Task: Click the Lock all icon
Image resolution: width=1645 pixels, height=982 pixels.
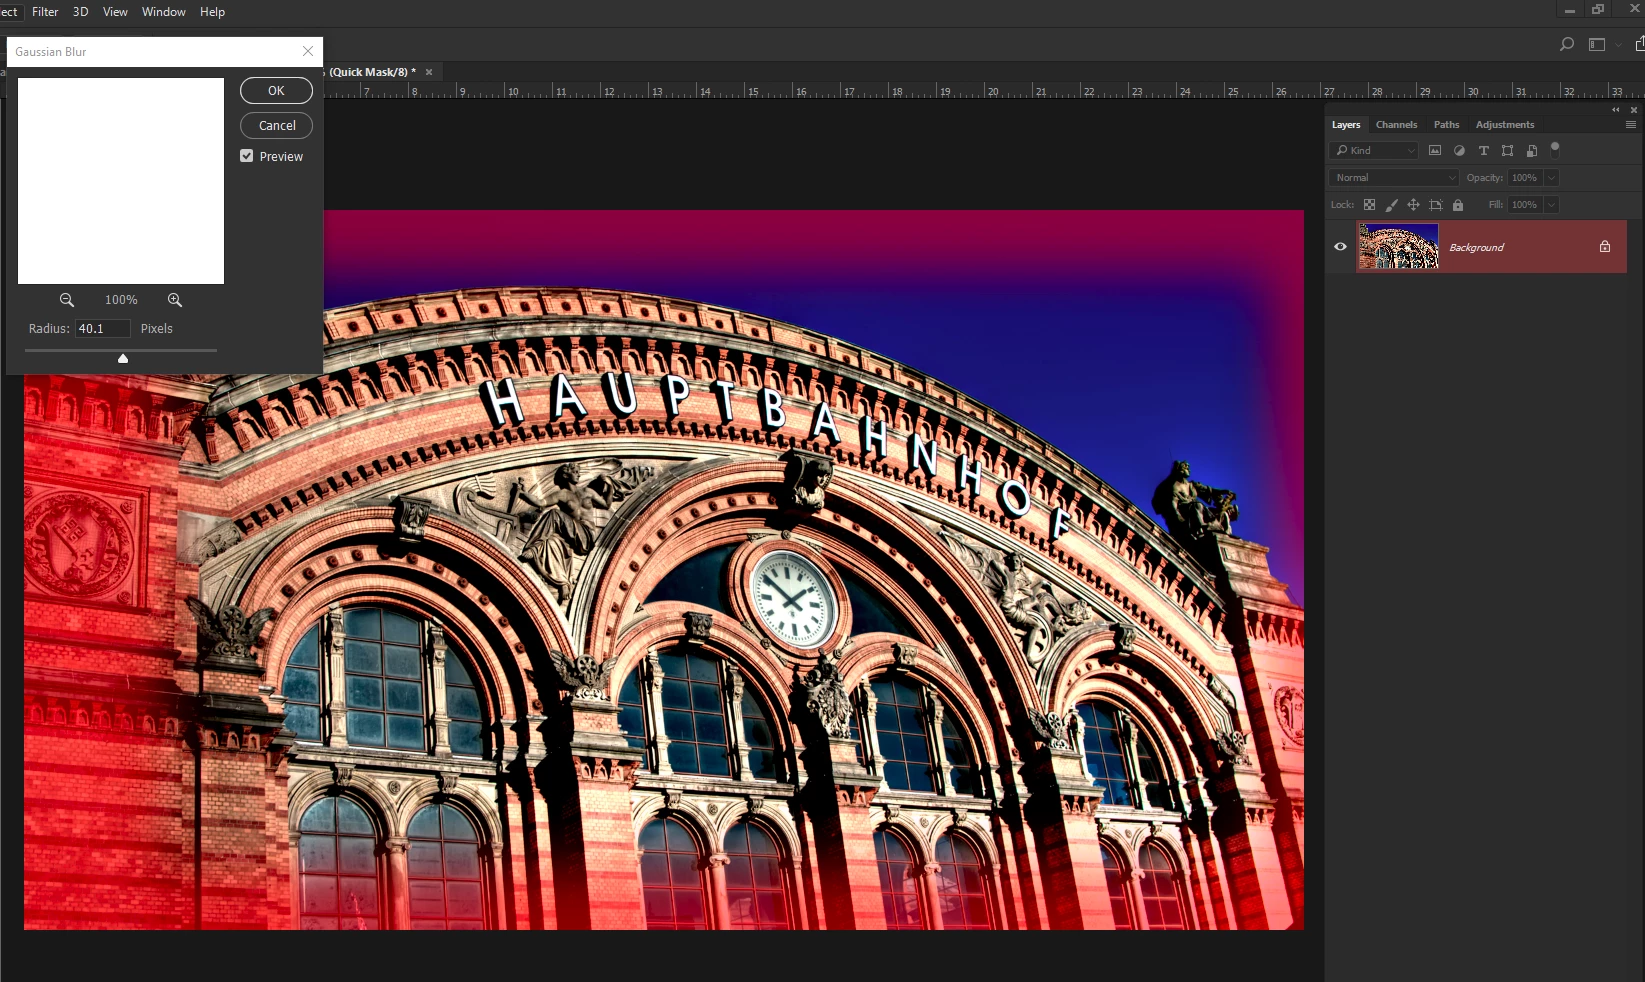Action: (x=1458, y=205)
